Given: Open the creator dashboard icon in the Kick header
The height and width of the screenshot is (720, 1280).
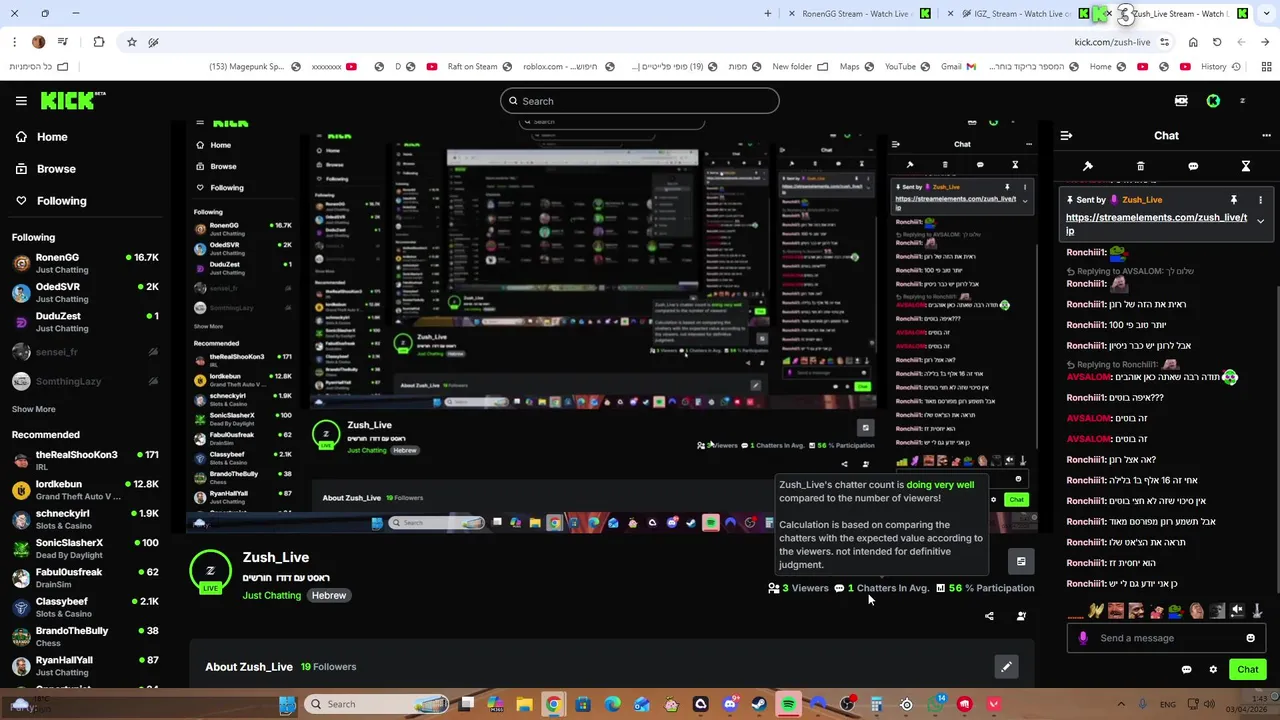Looking at the screenshot, I should pos(1181,101).
